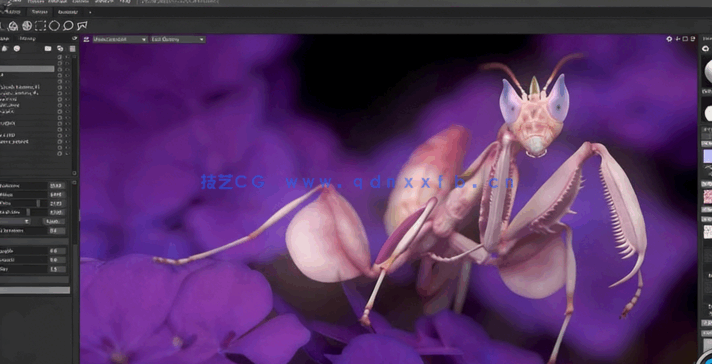
Task: Open second tab of the left layers panel
Action: pos(28,39)
